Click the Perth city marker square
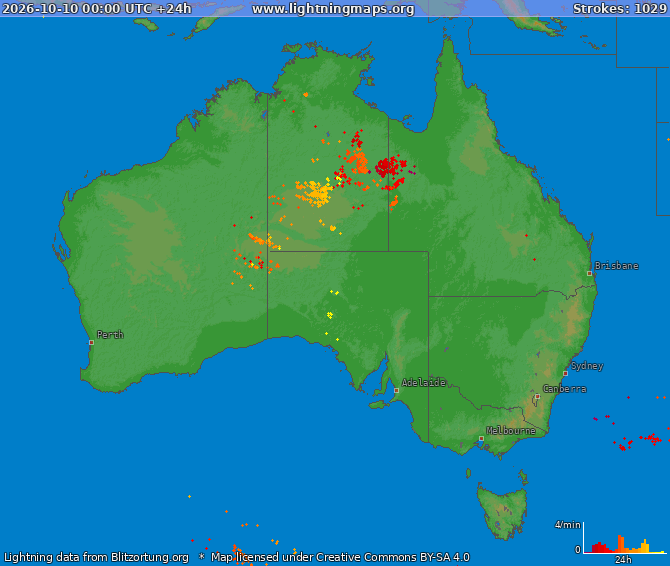The image size is (670, 566). 91,343
